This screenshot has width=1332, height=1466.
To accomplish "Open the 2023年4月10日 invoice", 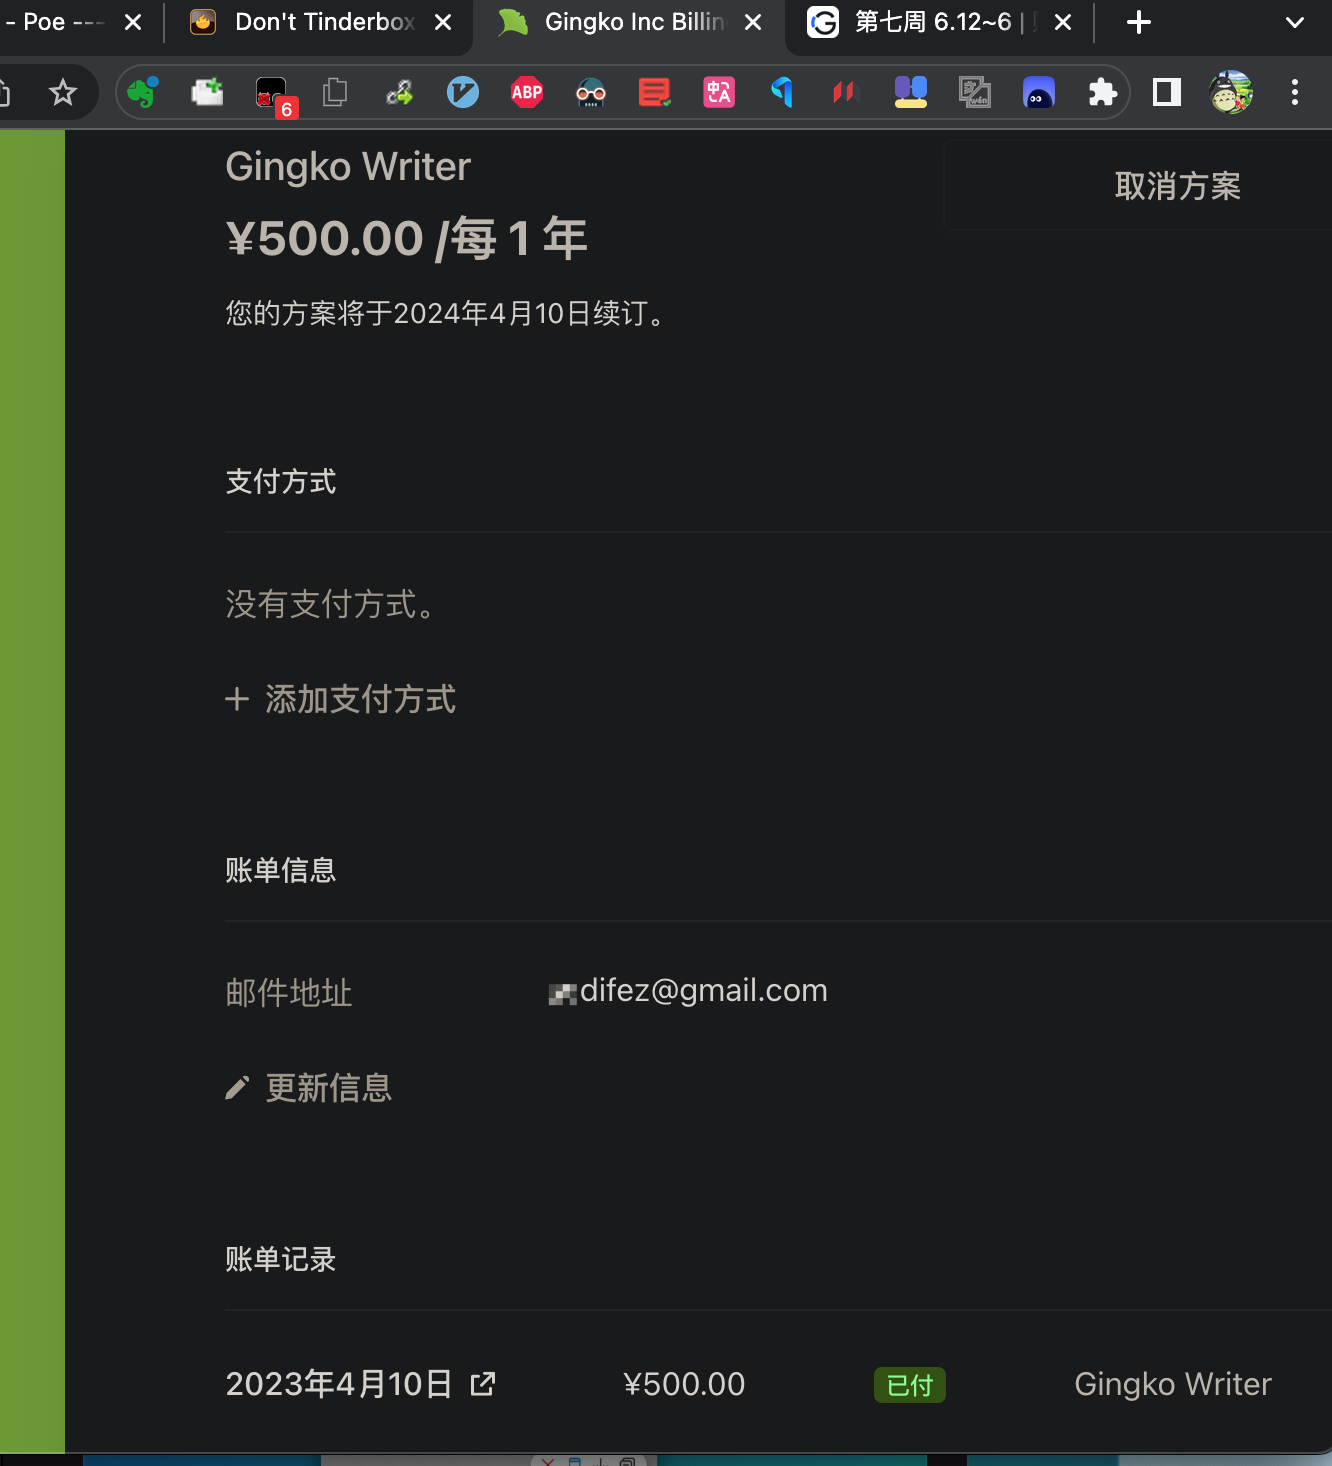I will (x=339, y=1384).
